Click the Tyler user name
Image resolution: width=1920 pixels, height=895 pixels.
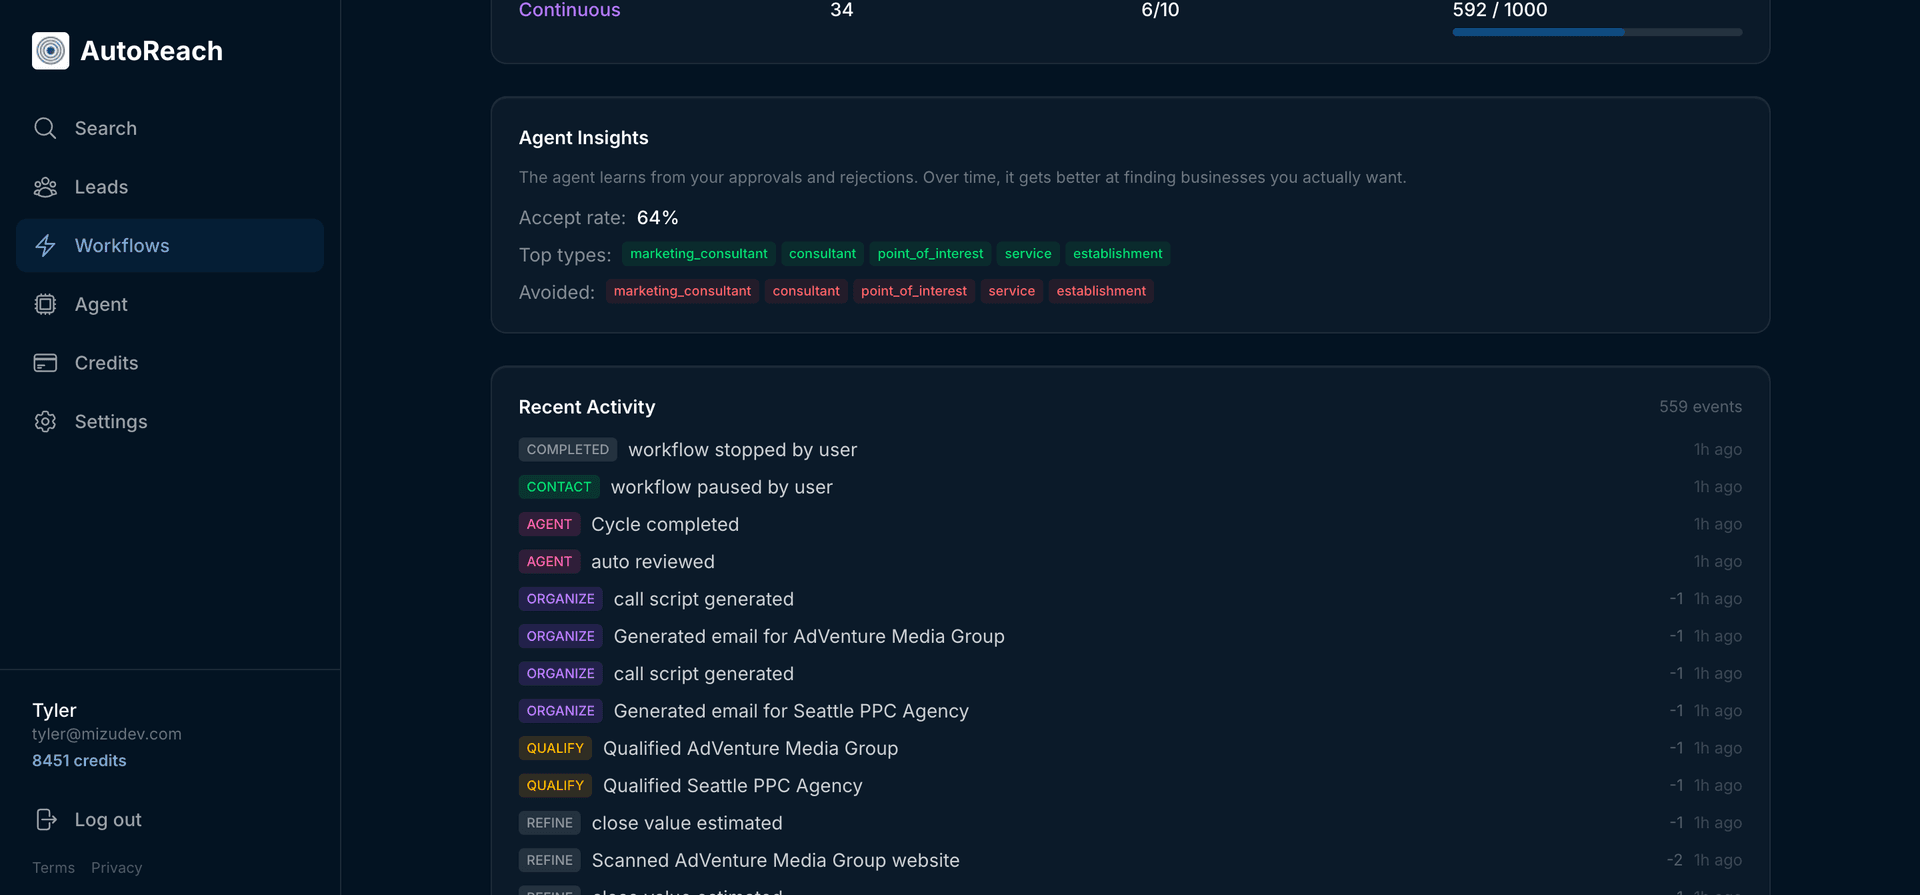[x=54, y=710]
